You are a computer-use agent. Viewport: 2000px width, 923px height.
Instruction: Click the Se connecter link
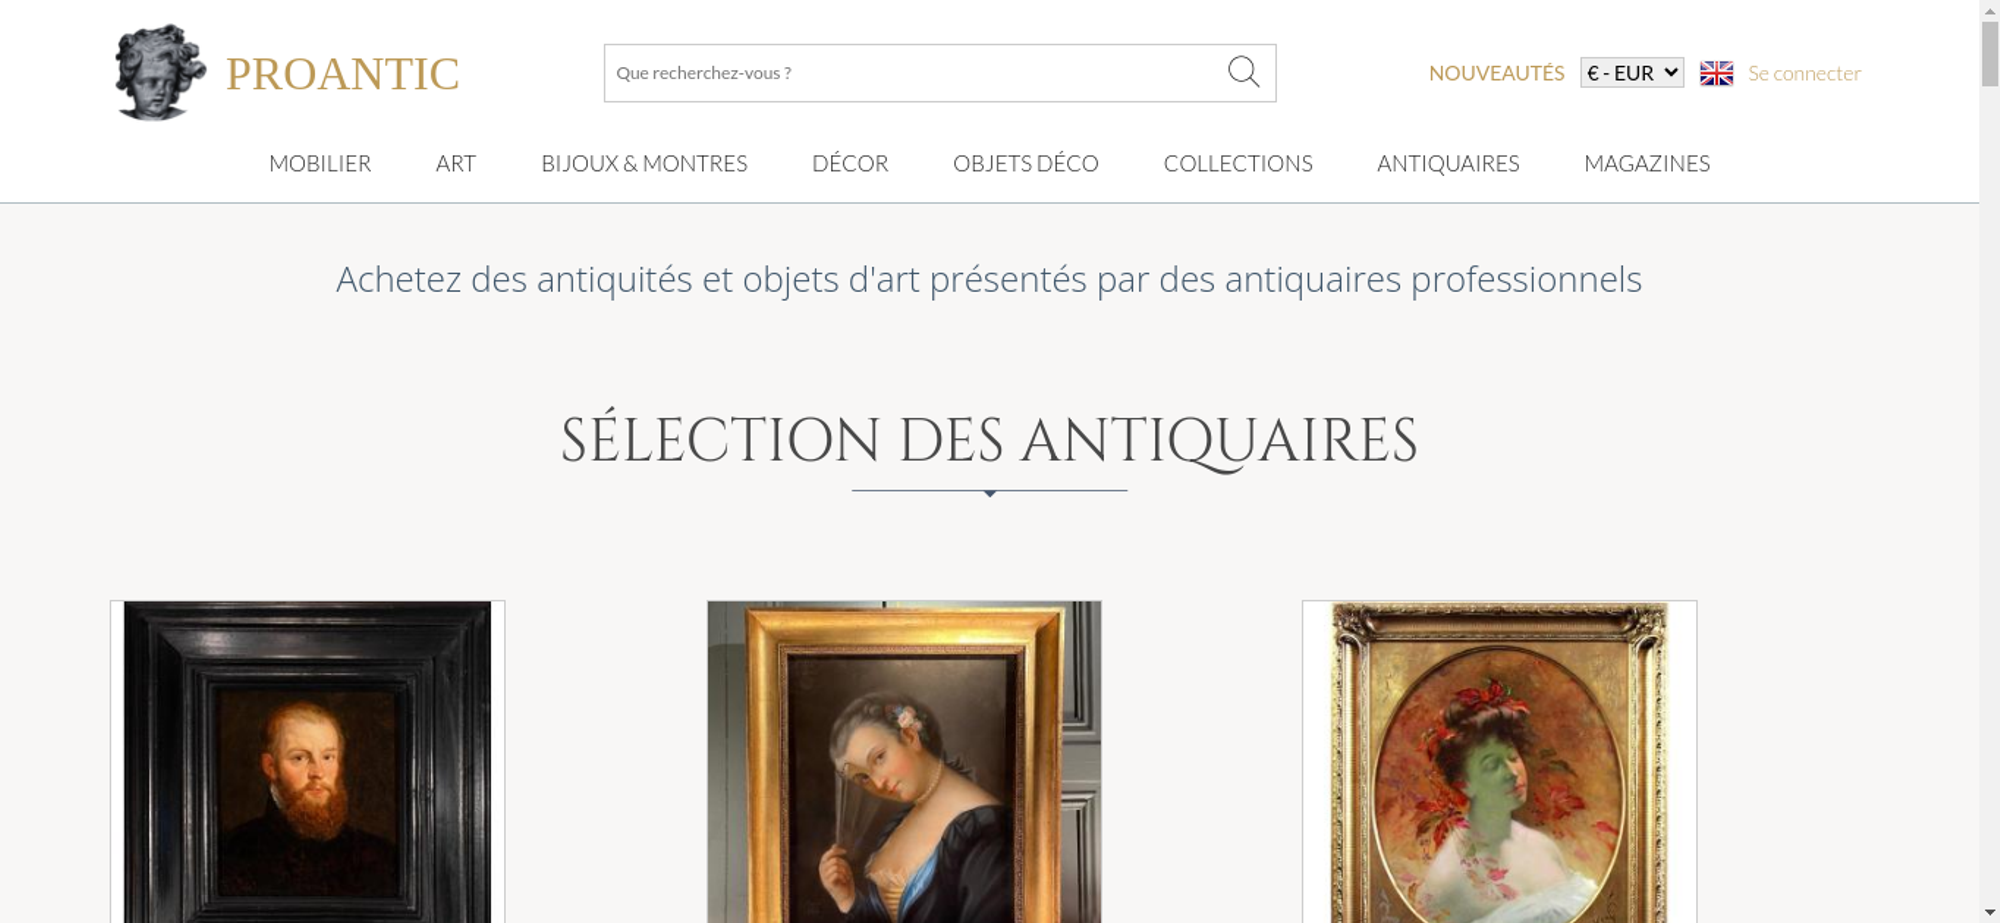tap(1804, 73)
